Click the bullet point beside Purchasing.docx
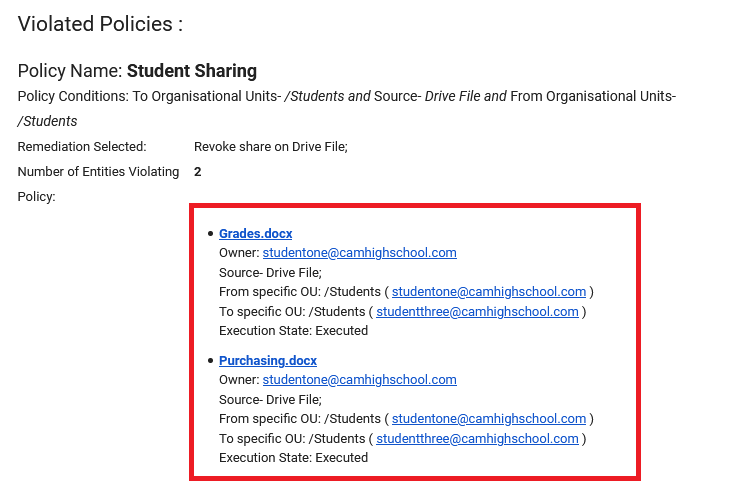This screenshot has height=490, width=737. 211,361
